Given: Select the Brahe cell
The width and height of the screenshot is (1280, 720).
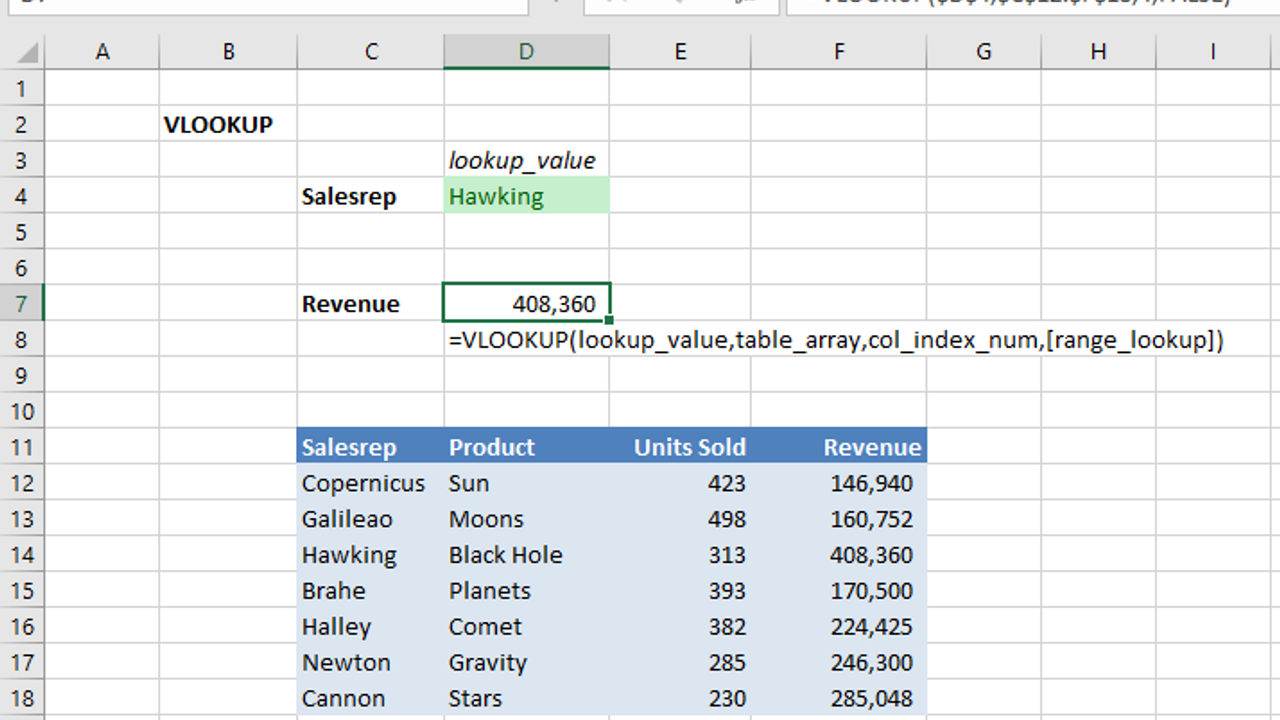Looking at the screenshot, I should point(371,591).
